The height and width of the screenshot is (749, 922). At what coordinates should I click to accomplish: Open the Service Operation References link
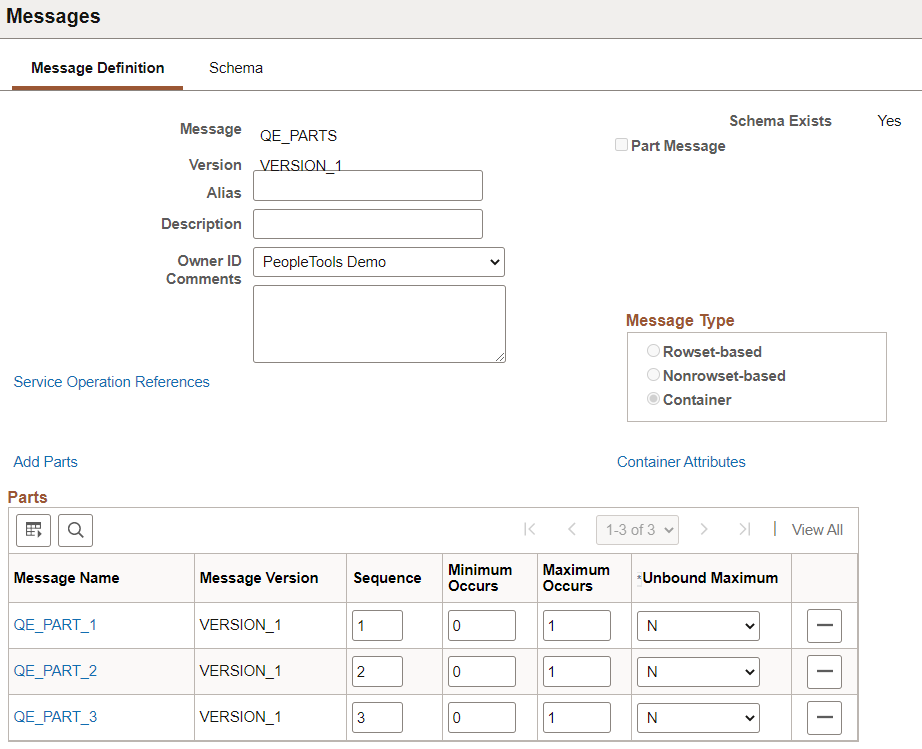[111, 382]
